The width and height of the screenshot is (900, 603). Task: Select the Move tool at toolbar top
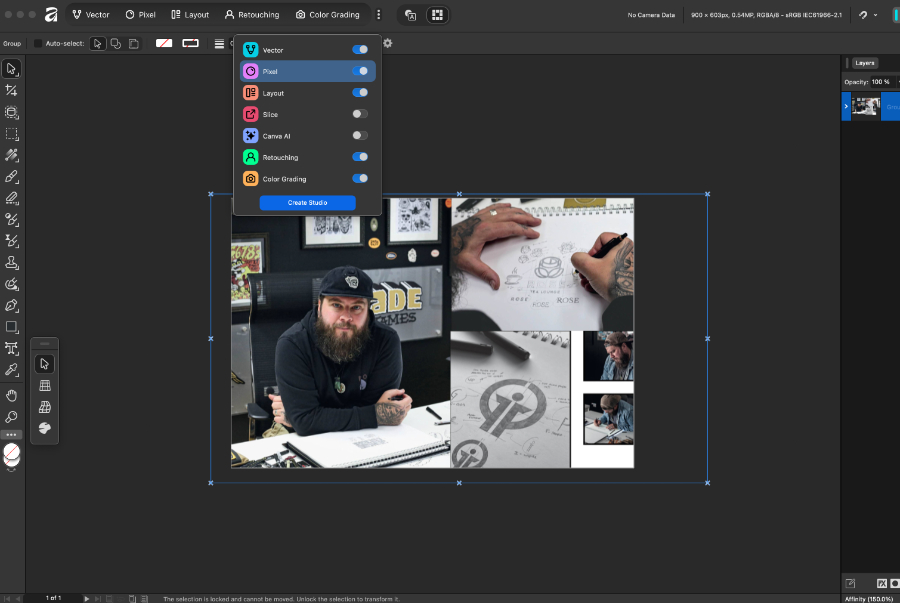tap(12, 69)
